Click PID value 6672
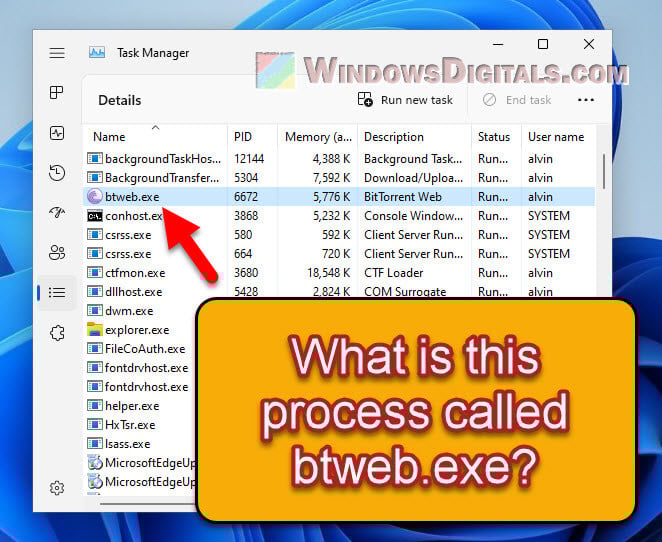 tap(246, 197)
